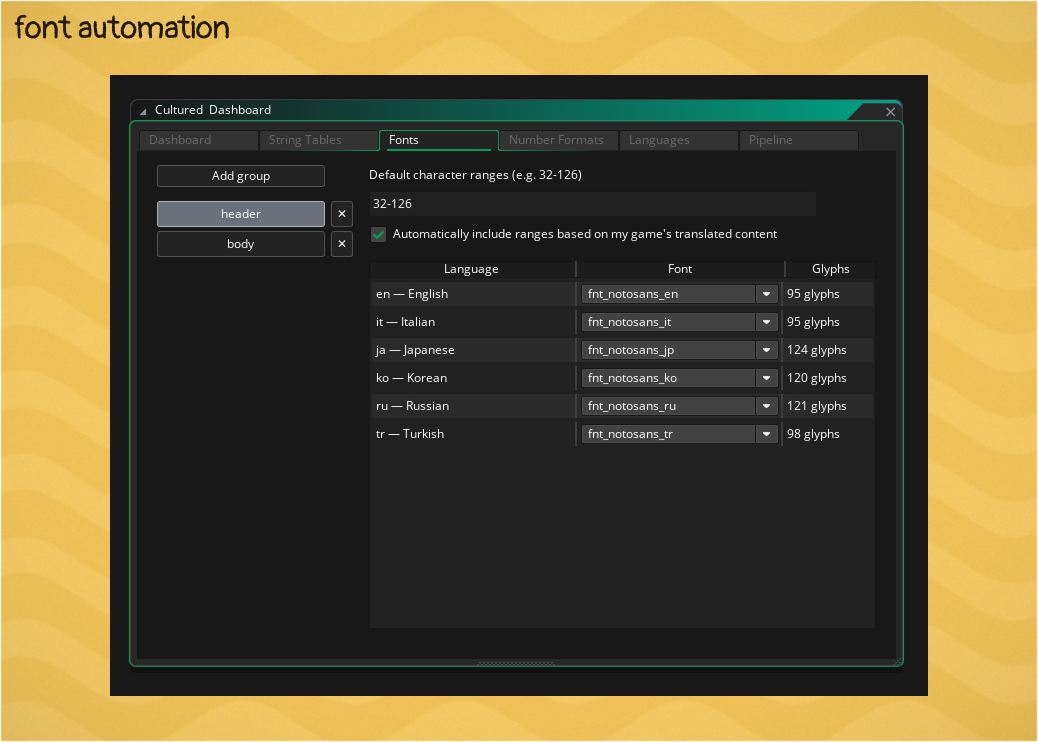Open the Italian font dropdown arrow
This screenshot has width=1038, height=742.
(767, 322)
